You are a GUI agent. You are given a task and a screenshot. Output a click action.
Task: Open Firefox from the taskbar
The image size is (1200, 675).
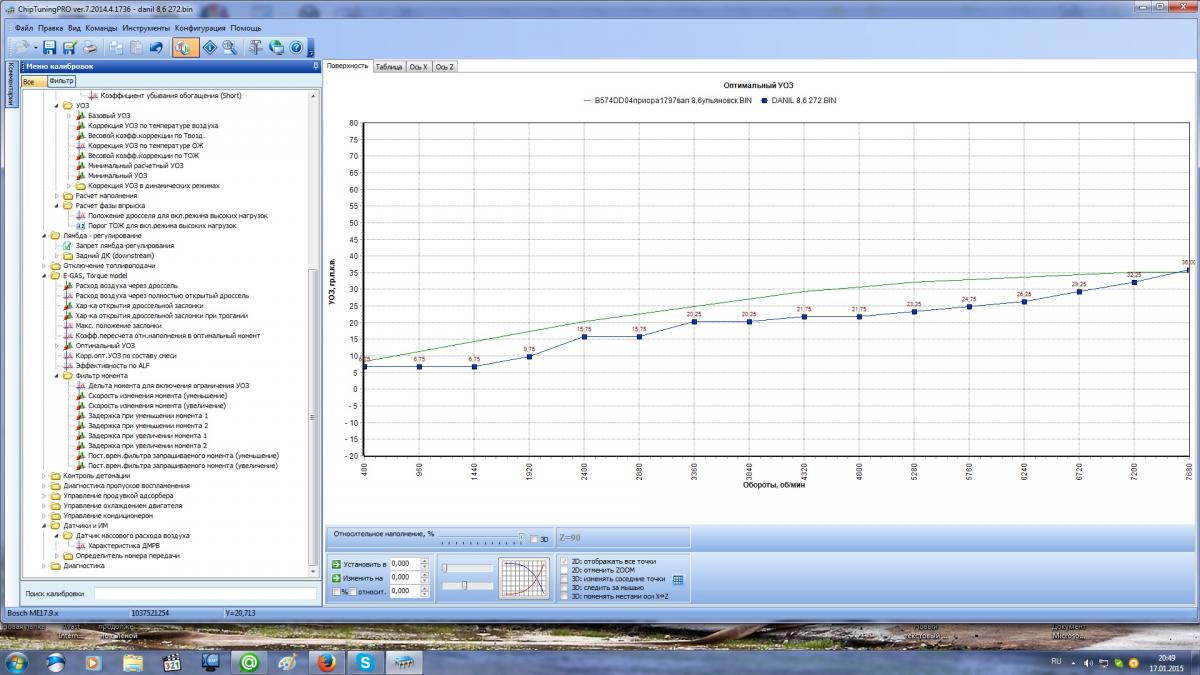pos(324,662)
